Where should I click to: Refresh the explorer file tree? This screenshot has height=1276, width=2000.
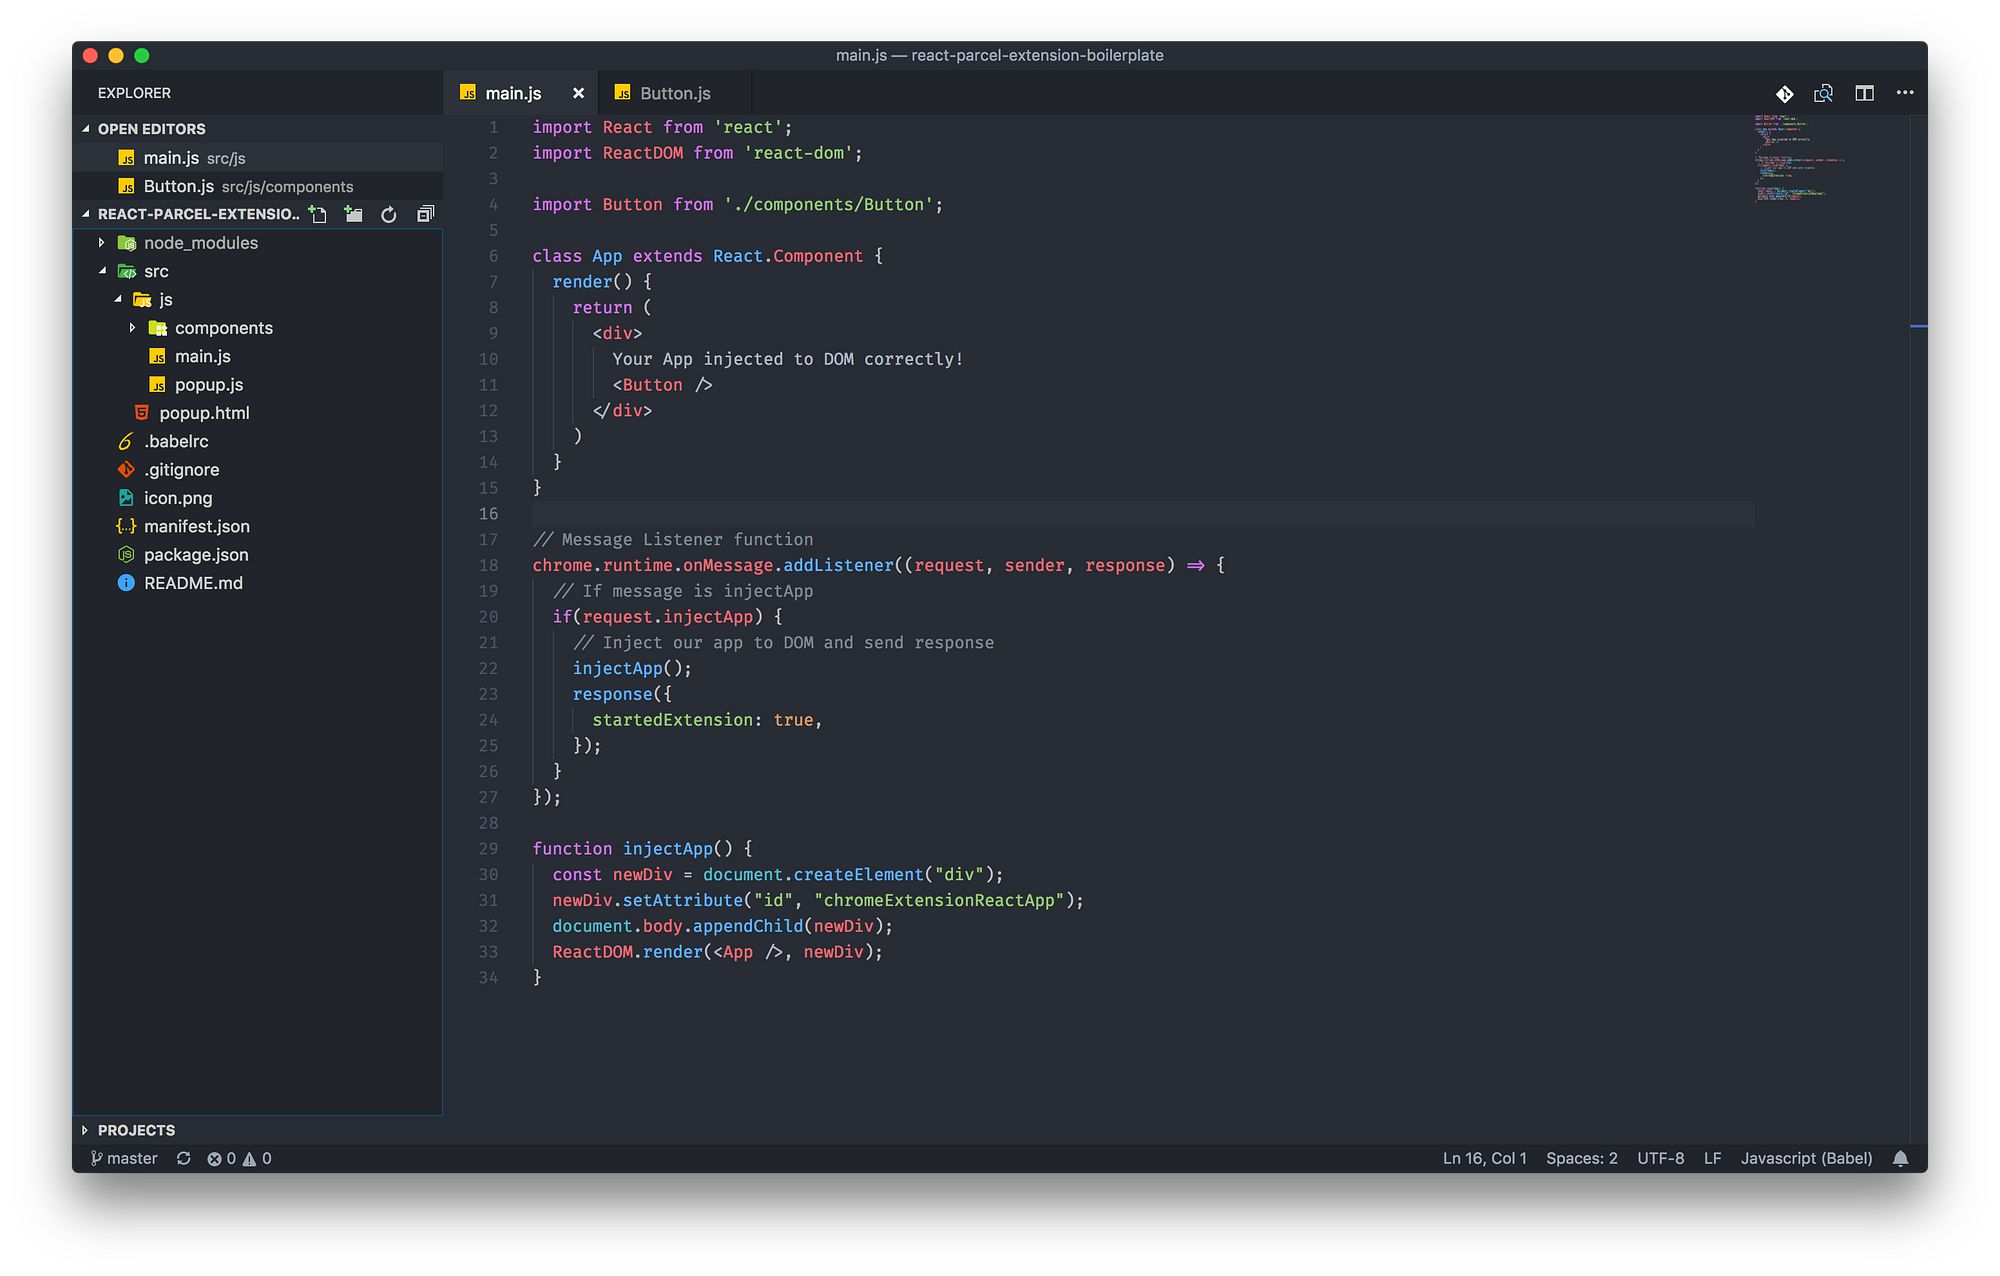(x=389, y=214)
